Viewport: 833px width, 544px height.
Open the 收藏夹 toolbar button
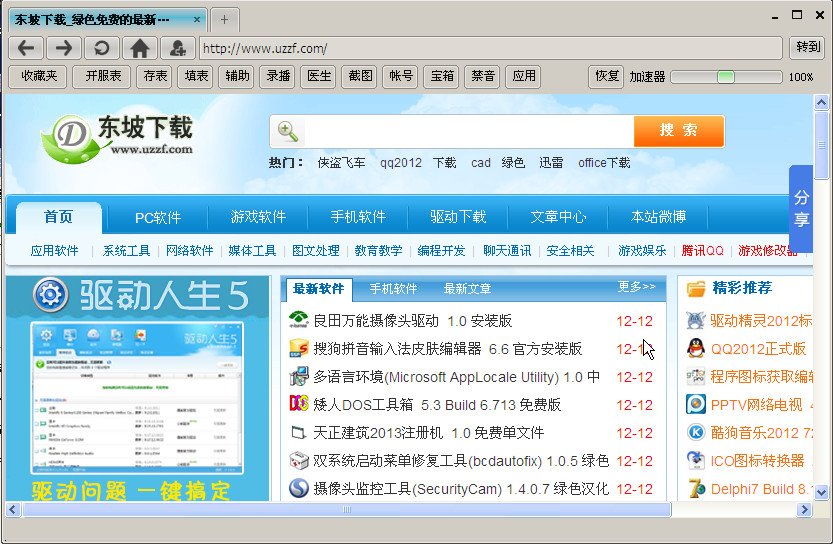[x=38, y=76]
